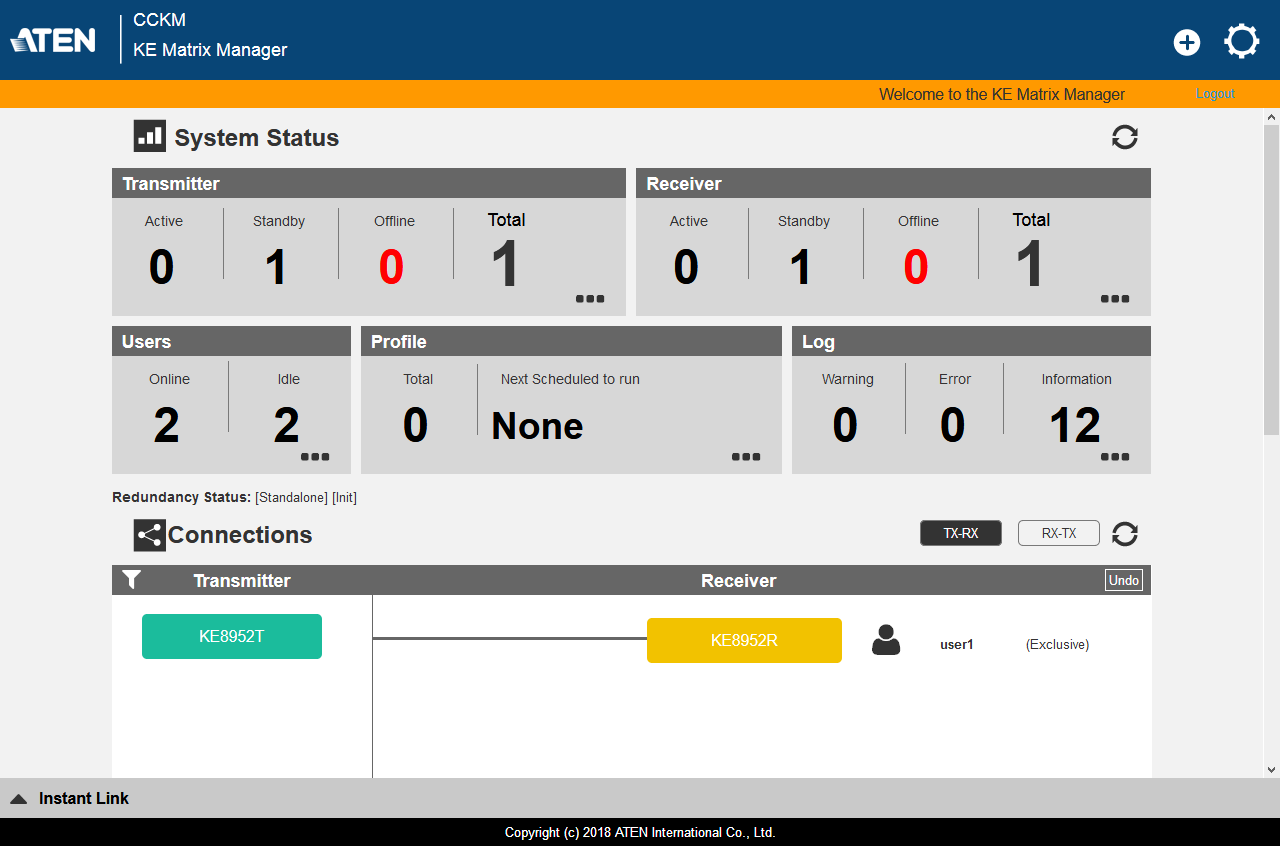
Task: Switch to TX-RX connection view
Action: click(961, 533)
